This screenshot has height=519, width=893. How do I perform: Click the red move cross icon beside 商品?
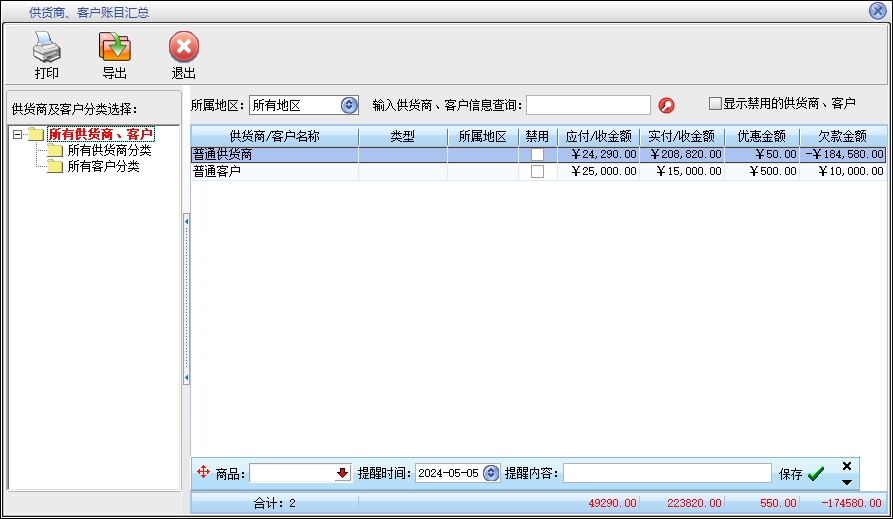pos(203,472)
